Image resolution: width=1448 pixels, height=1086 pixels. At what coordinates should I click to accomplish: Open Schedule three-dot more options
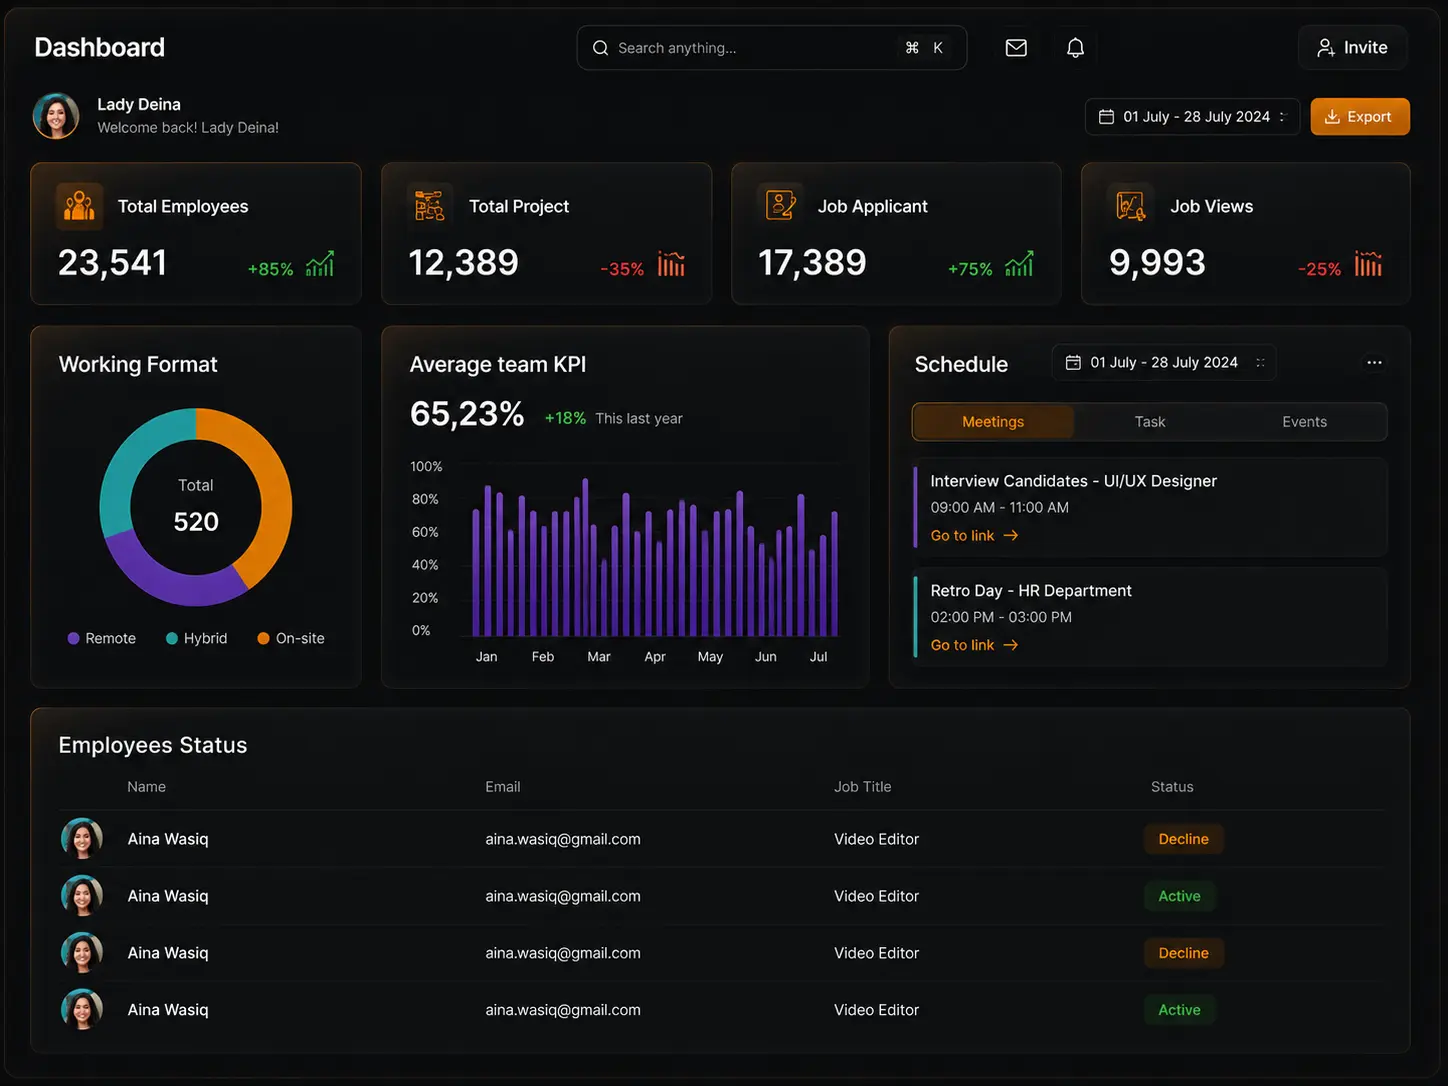point(1375,362)
